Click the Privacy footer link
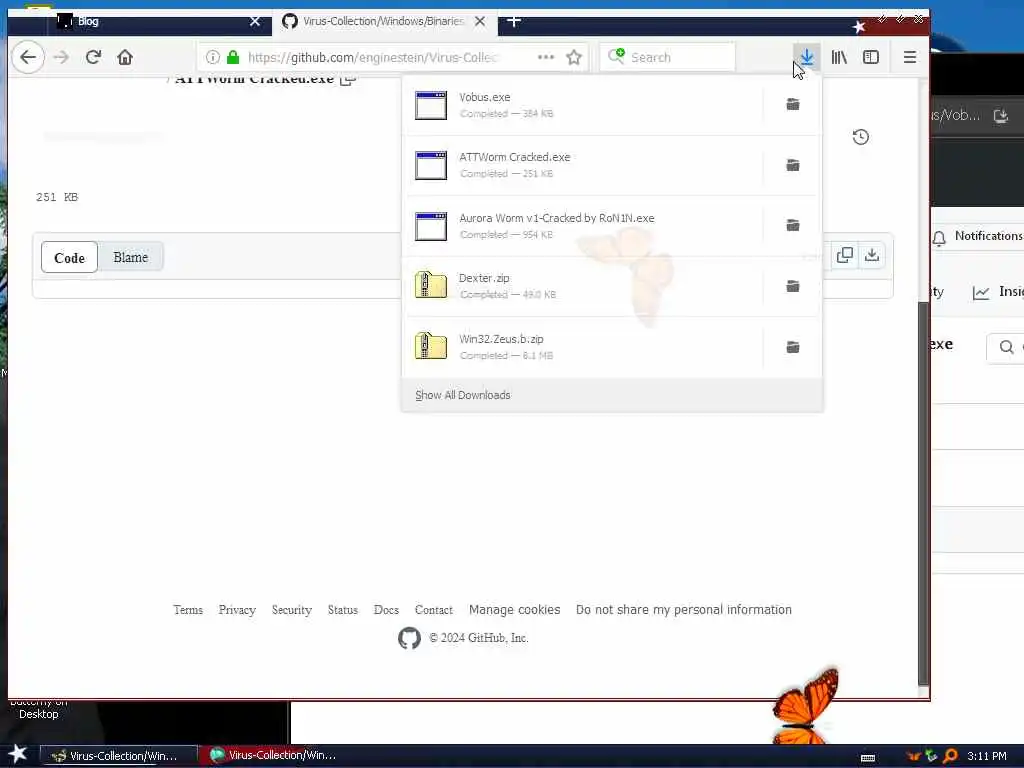This screenshot has width=1024, height=768. (x=237, y=610)
